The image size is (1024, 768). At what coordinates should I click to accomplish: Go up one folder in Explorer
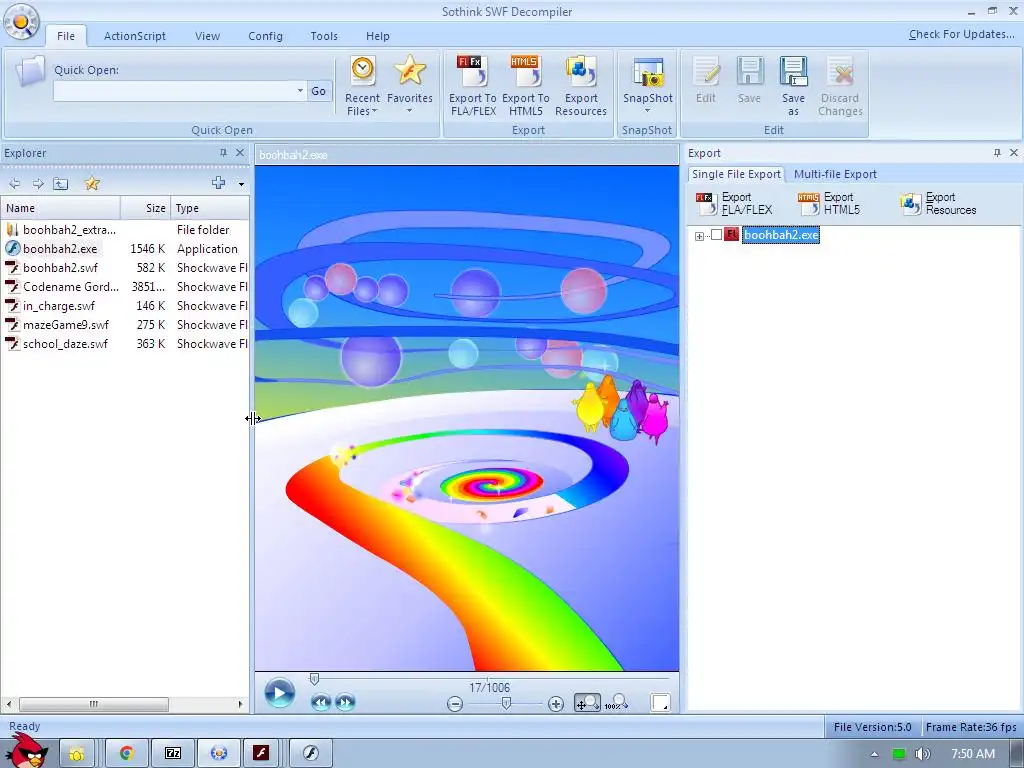(61, 184)
